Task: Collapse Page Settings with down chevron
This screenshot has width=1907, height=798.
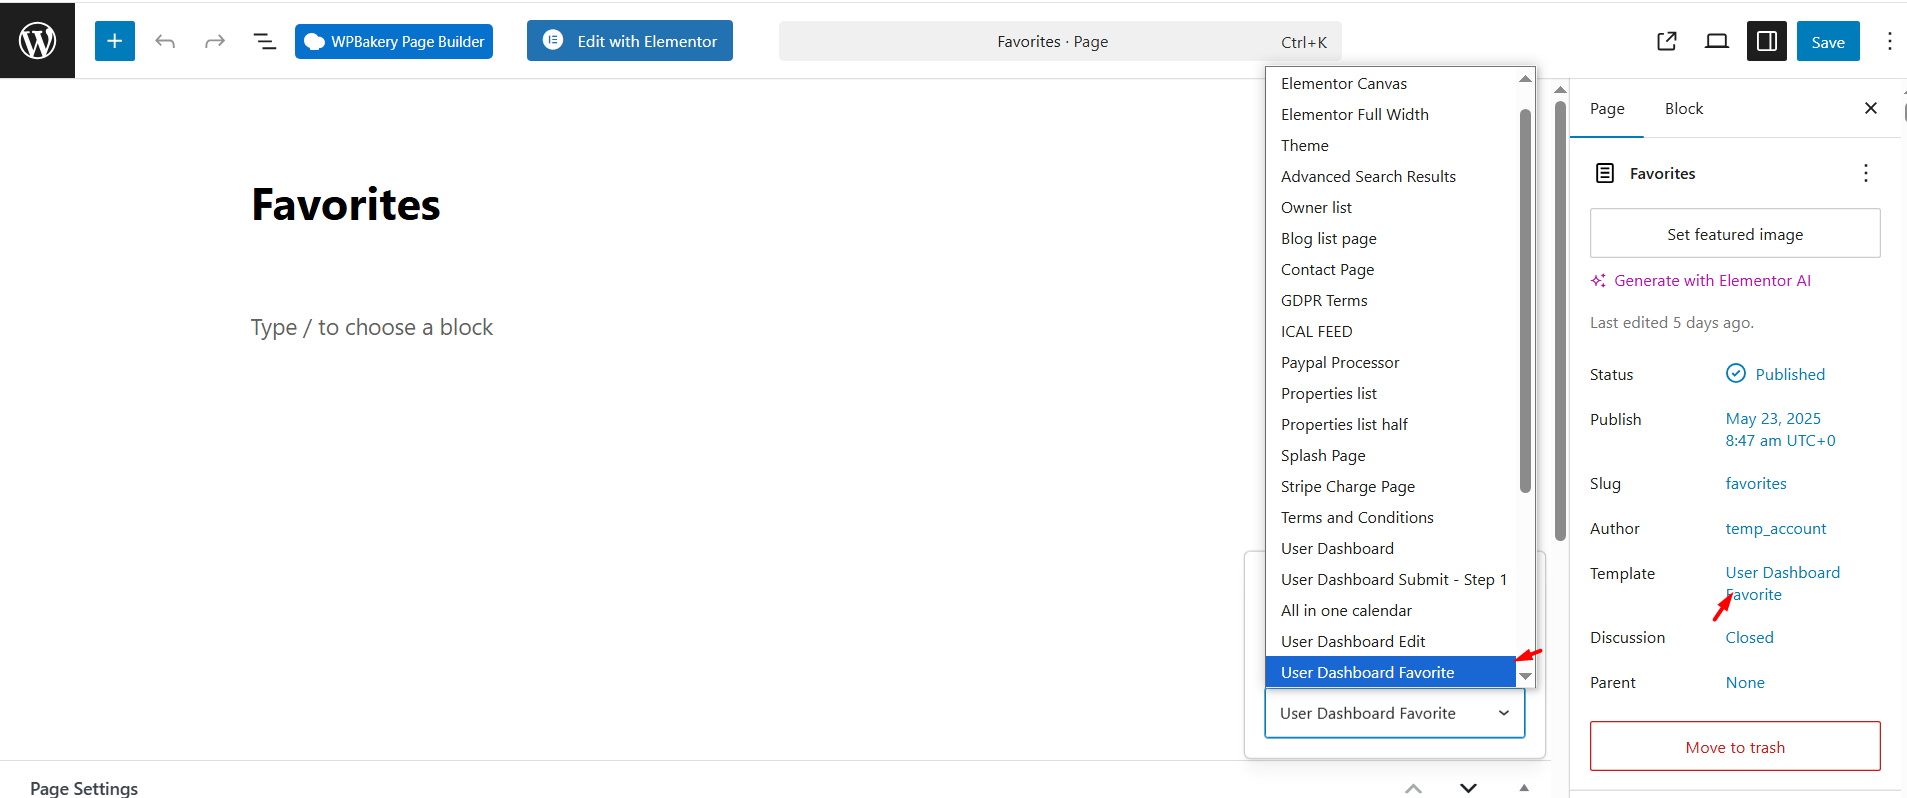Action: [x=1468, y=788]
